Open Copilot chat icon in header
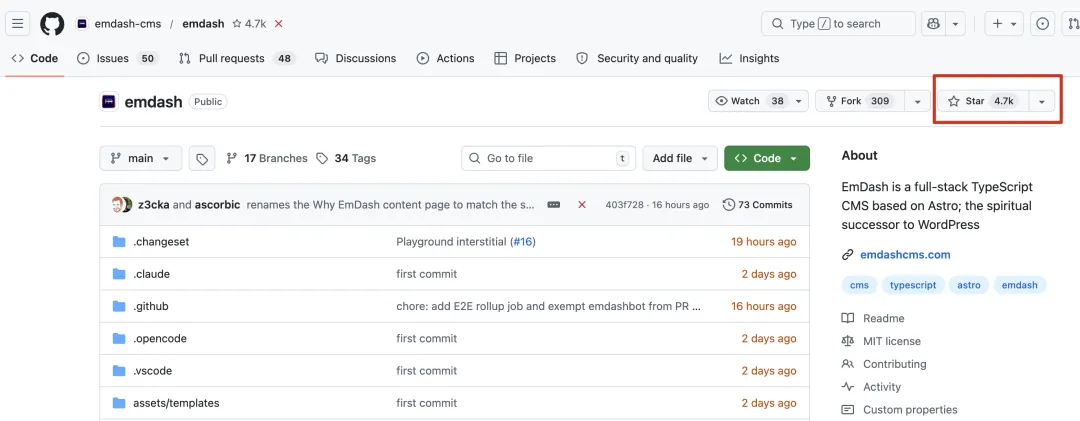 pos(934,23)
